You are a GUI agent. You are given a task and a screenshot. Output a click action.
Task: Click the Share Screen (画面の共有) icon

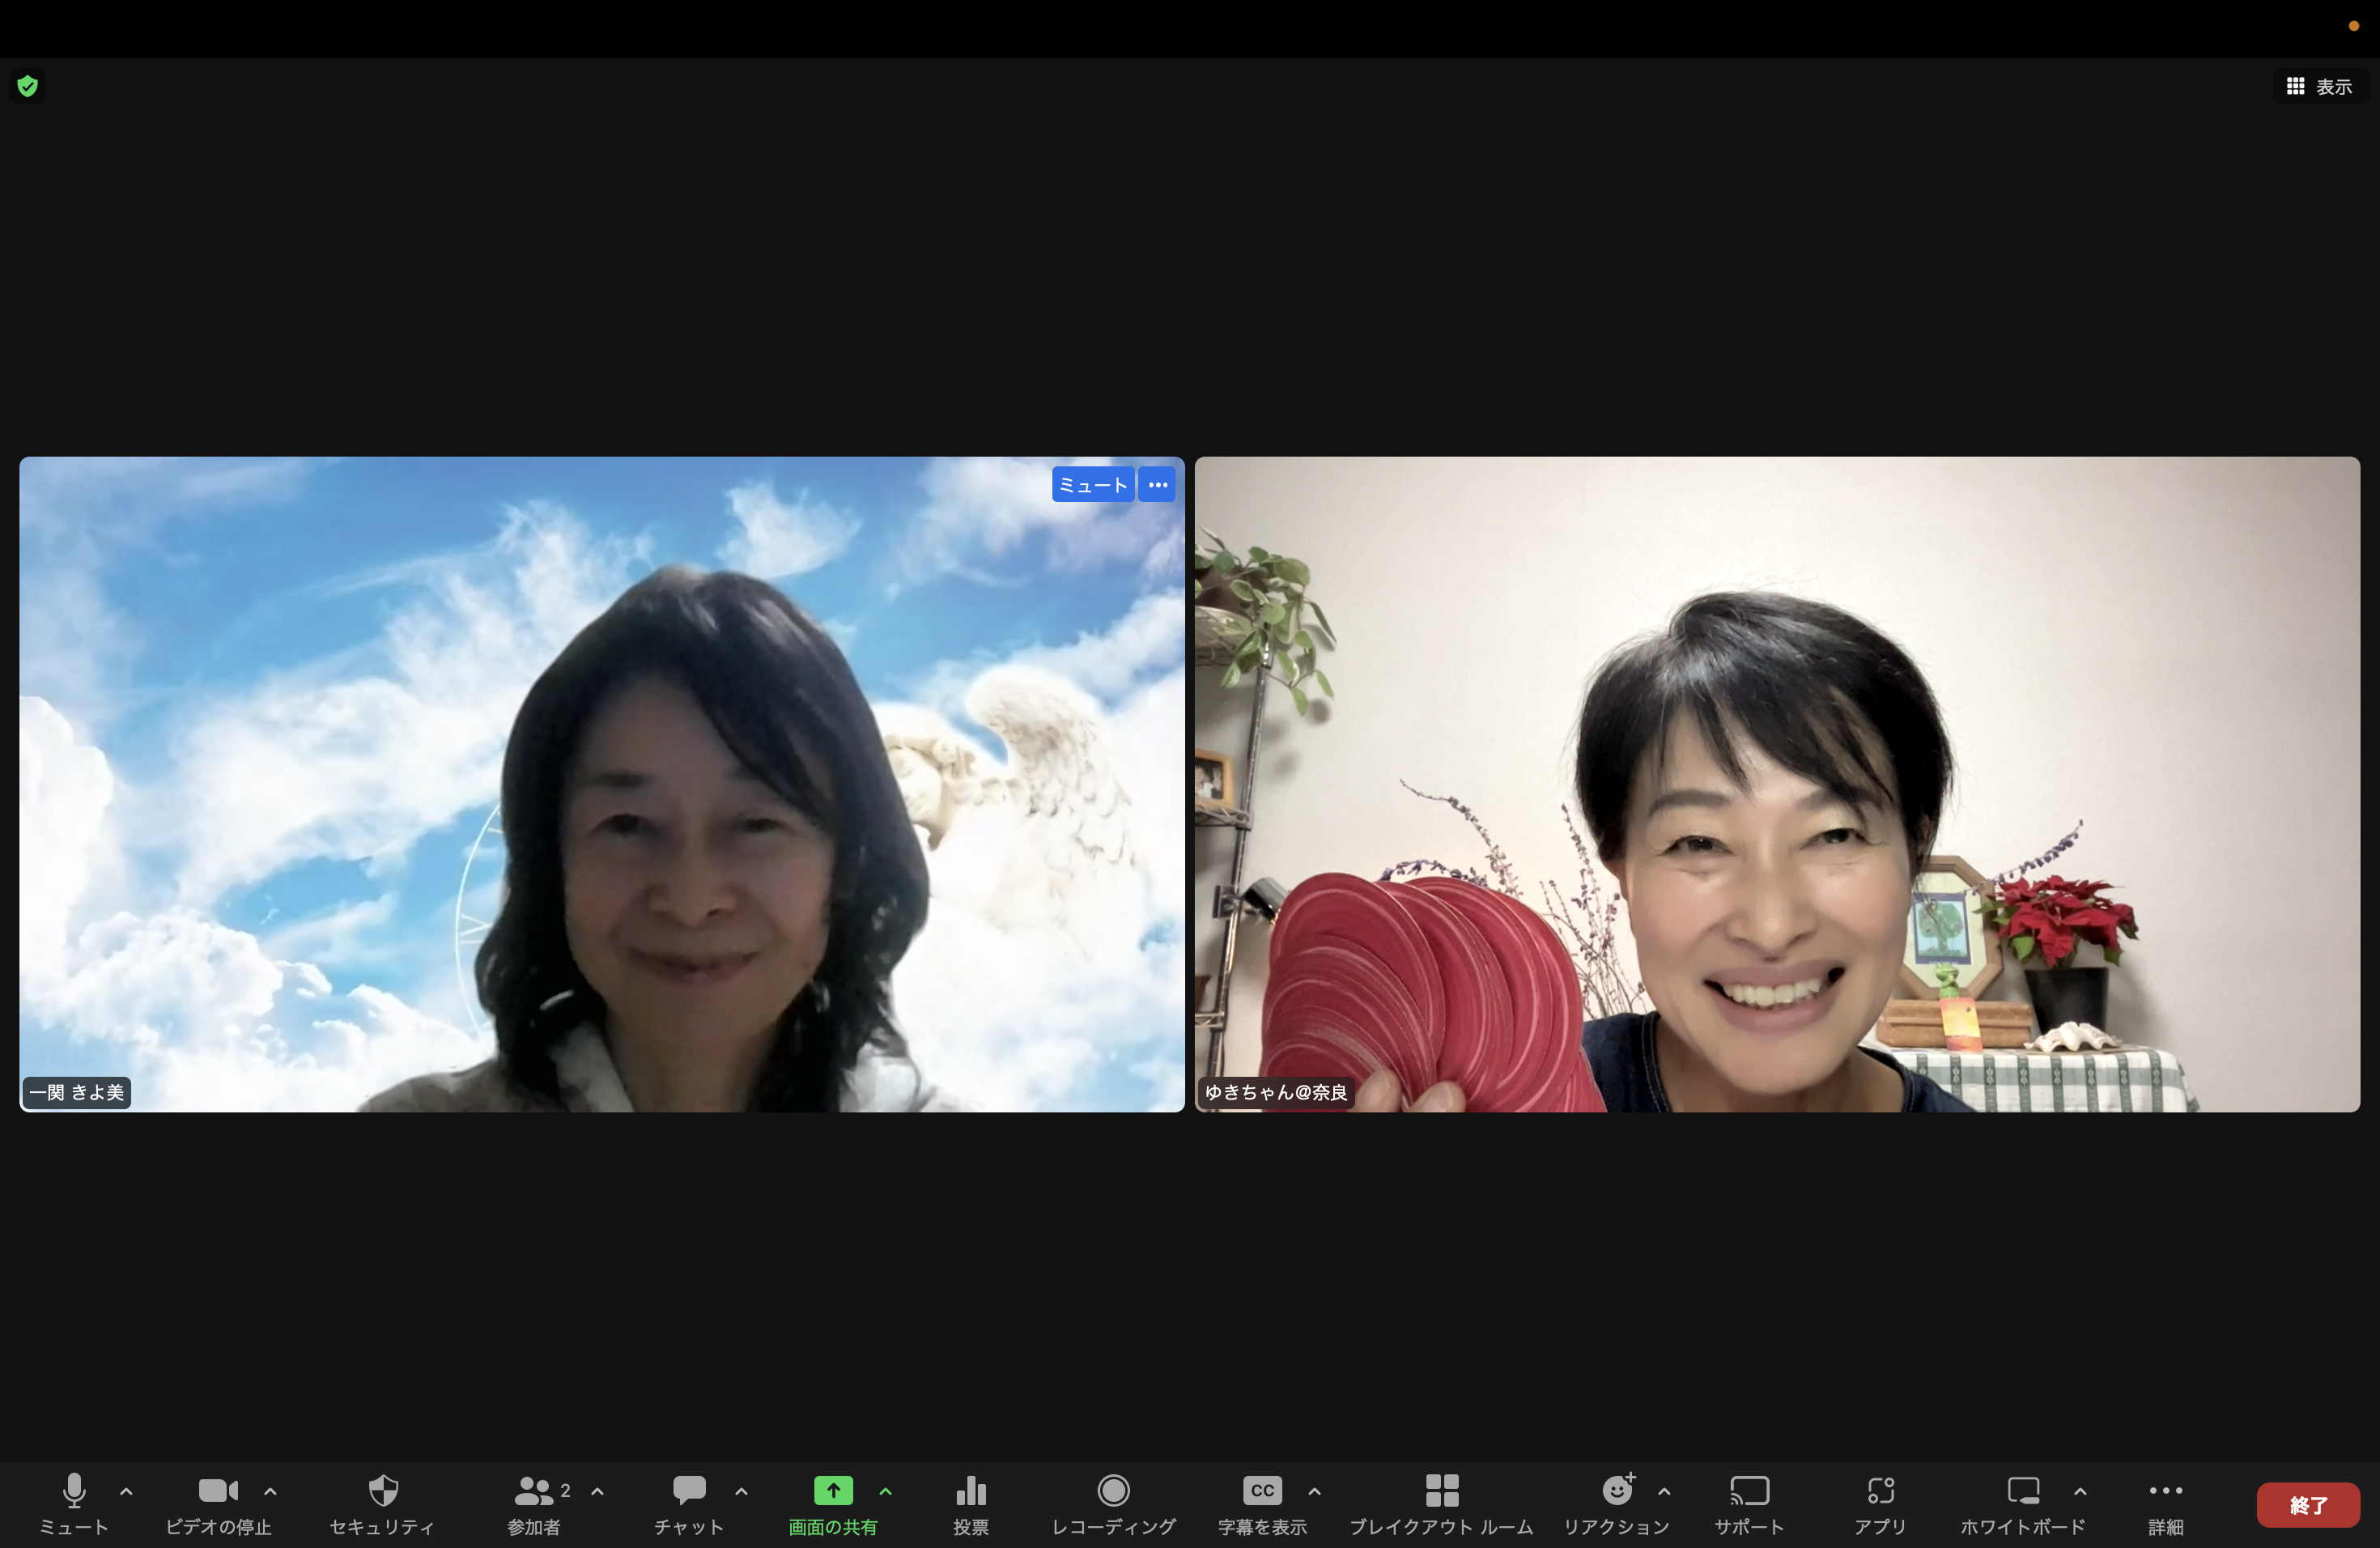pyautogui.click(x=833, y=1491)
